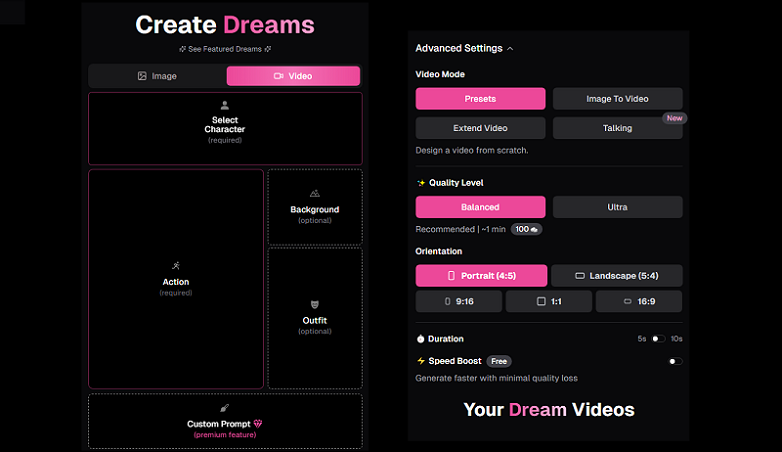Select Presets video mode
The height and width of the screenshot is (452, 782).
(480, 99)
